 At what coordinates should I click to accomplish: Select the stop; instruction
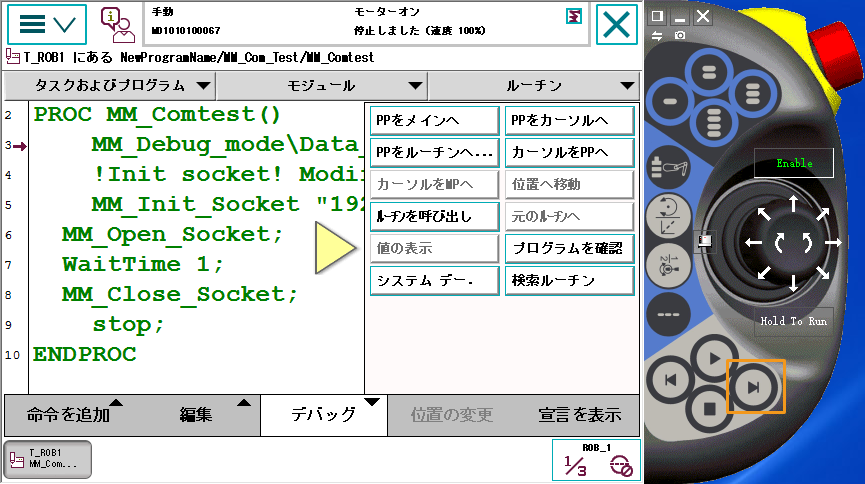[128, 325]
